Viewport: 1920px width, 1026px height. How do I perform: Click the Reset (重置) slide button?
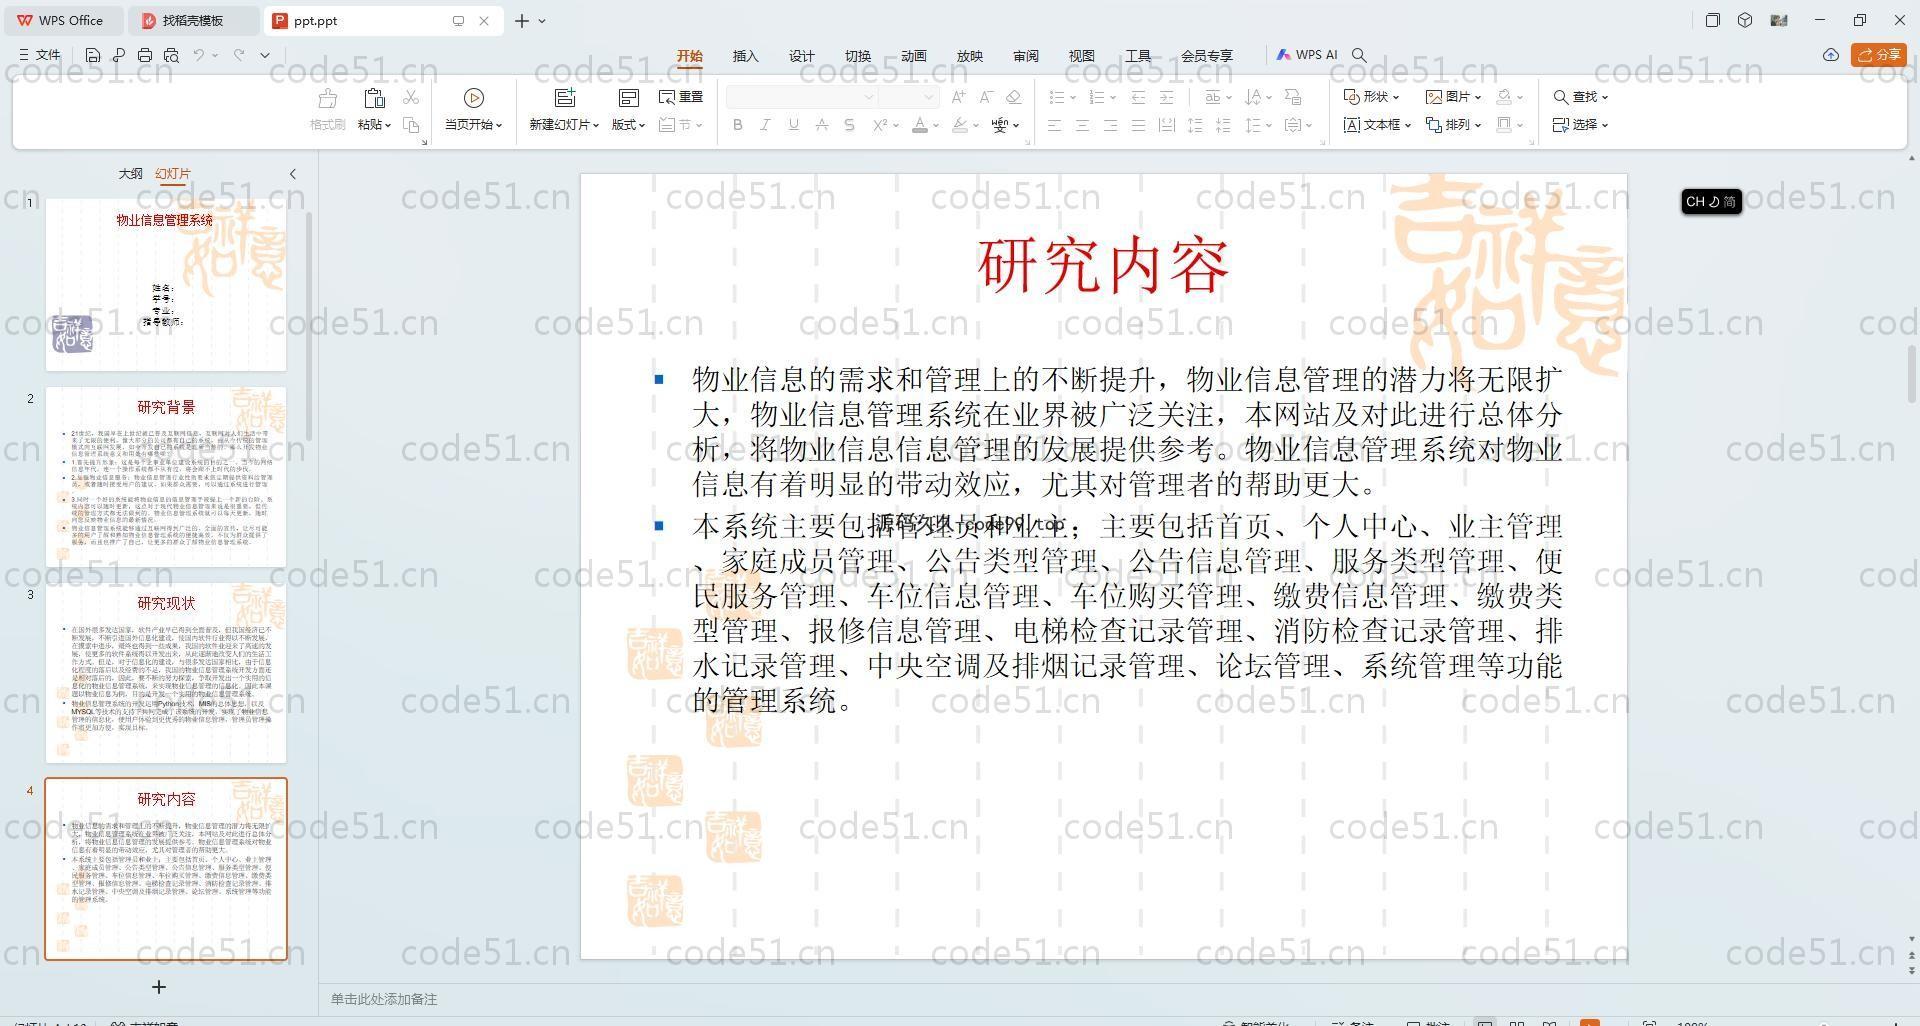click(681, 97)
